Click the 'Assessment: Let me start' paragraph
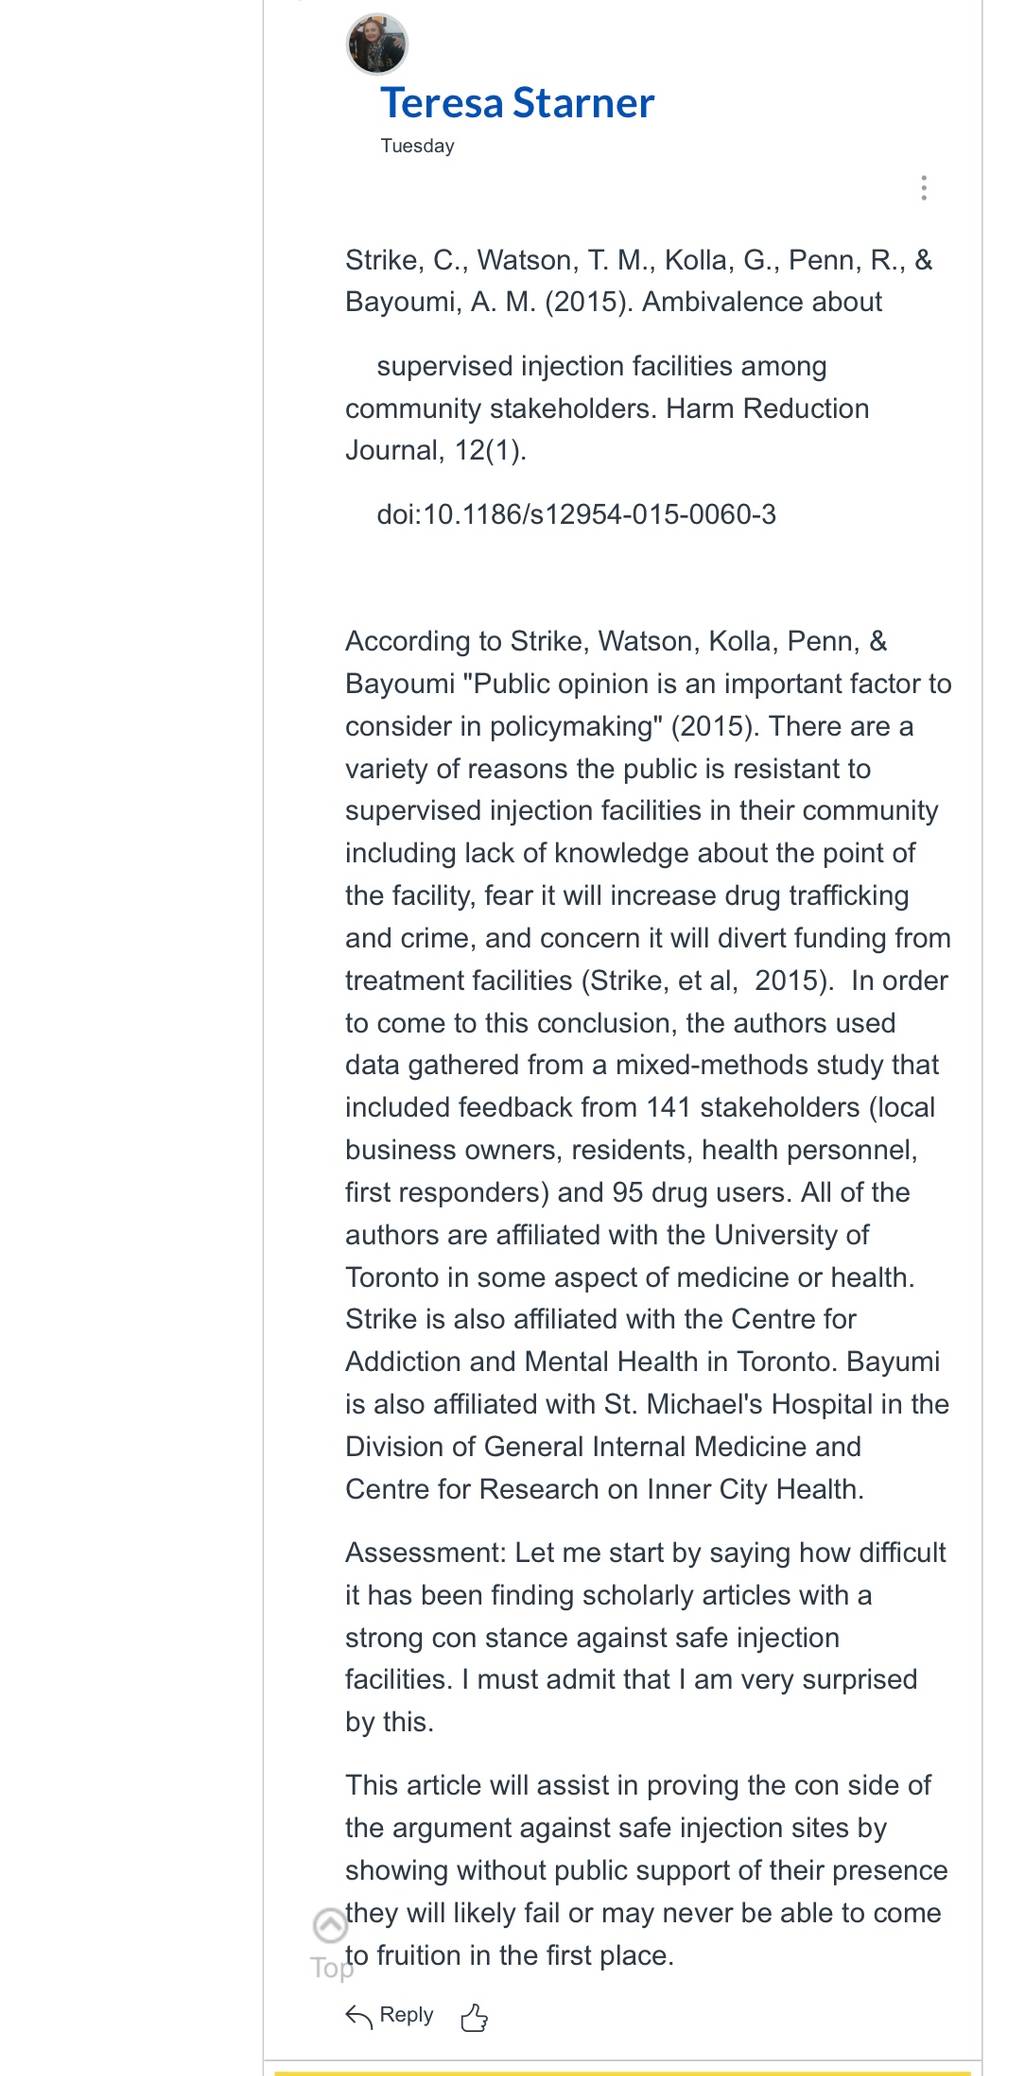The height and width of the screenshot is (2076, 1024). tap(646, 1637)
